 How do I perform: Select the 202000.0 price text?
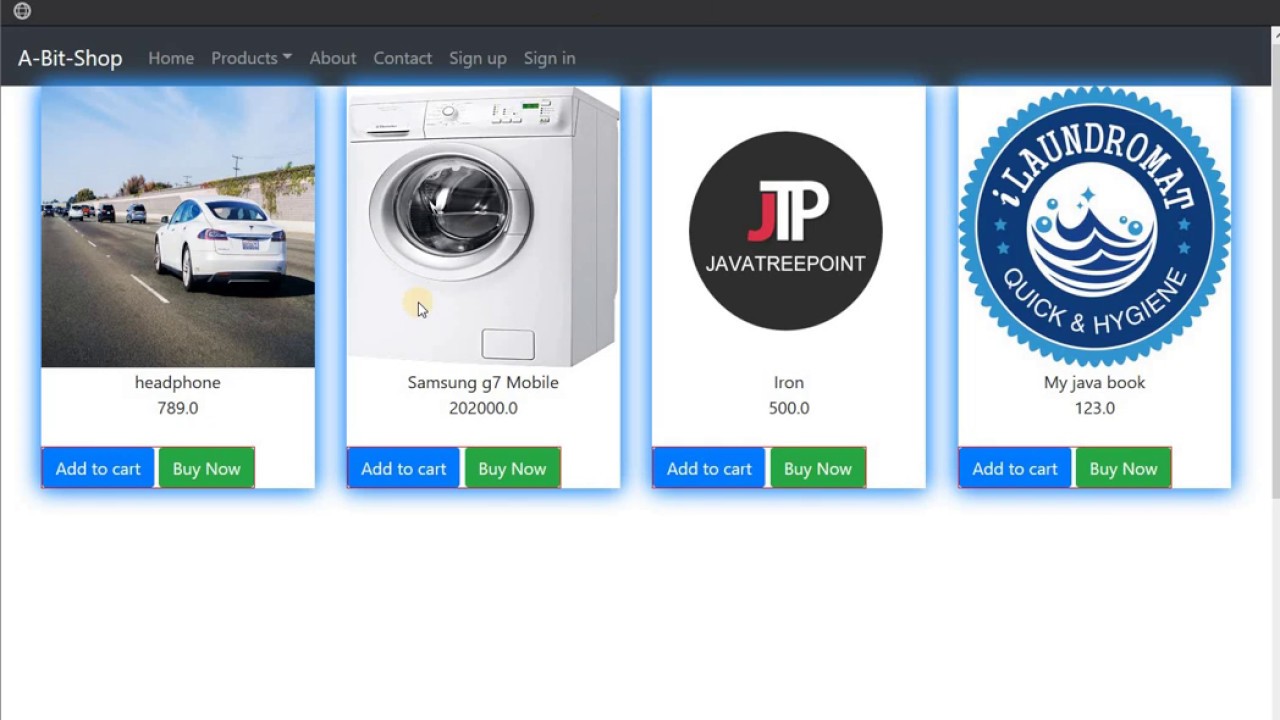(483, 408)
